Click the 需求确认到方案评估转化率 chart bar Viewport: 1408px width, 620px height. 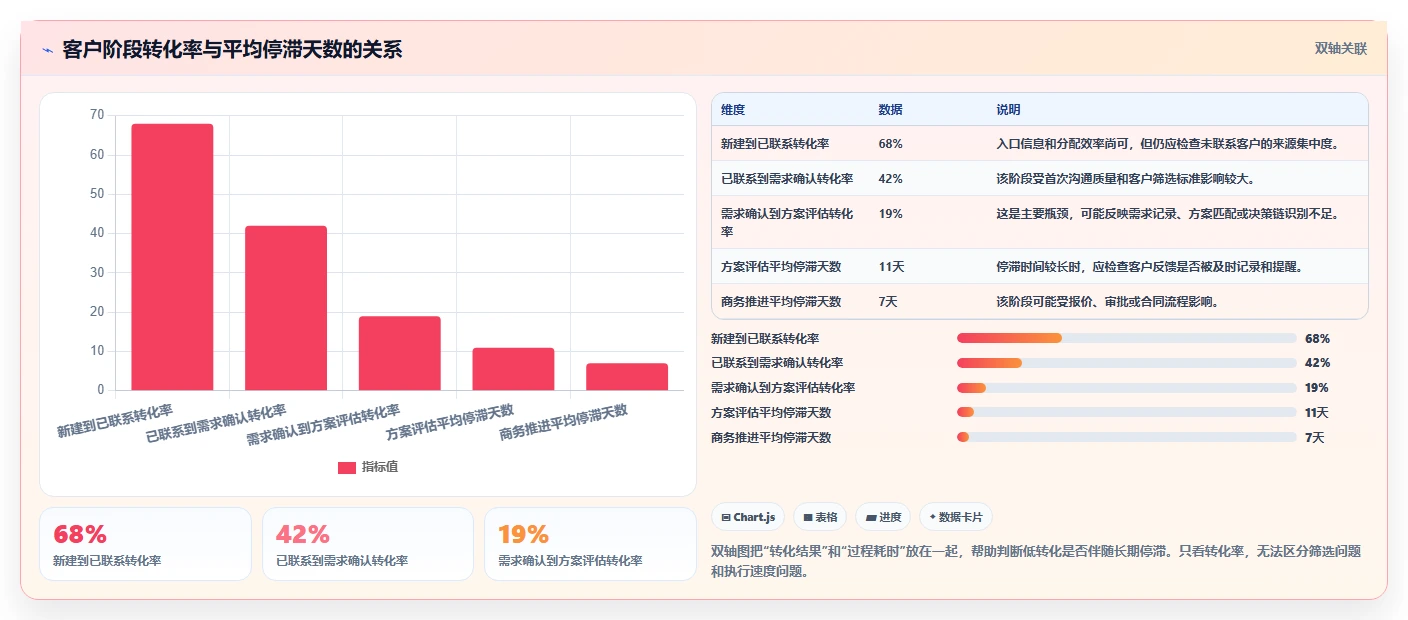[400, 353]
